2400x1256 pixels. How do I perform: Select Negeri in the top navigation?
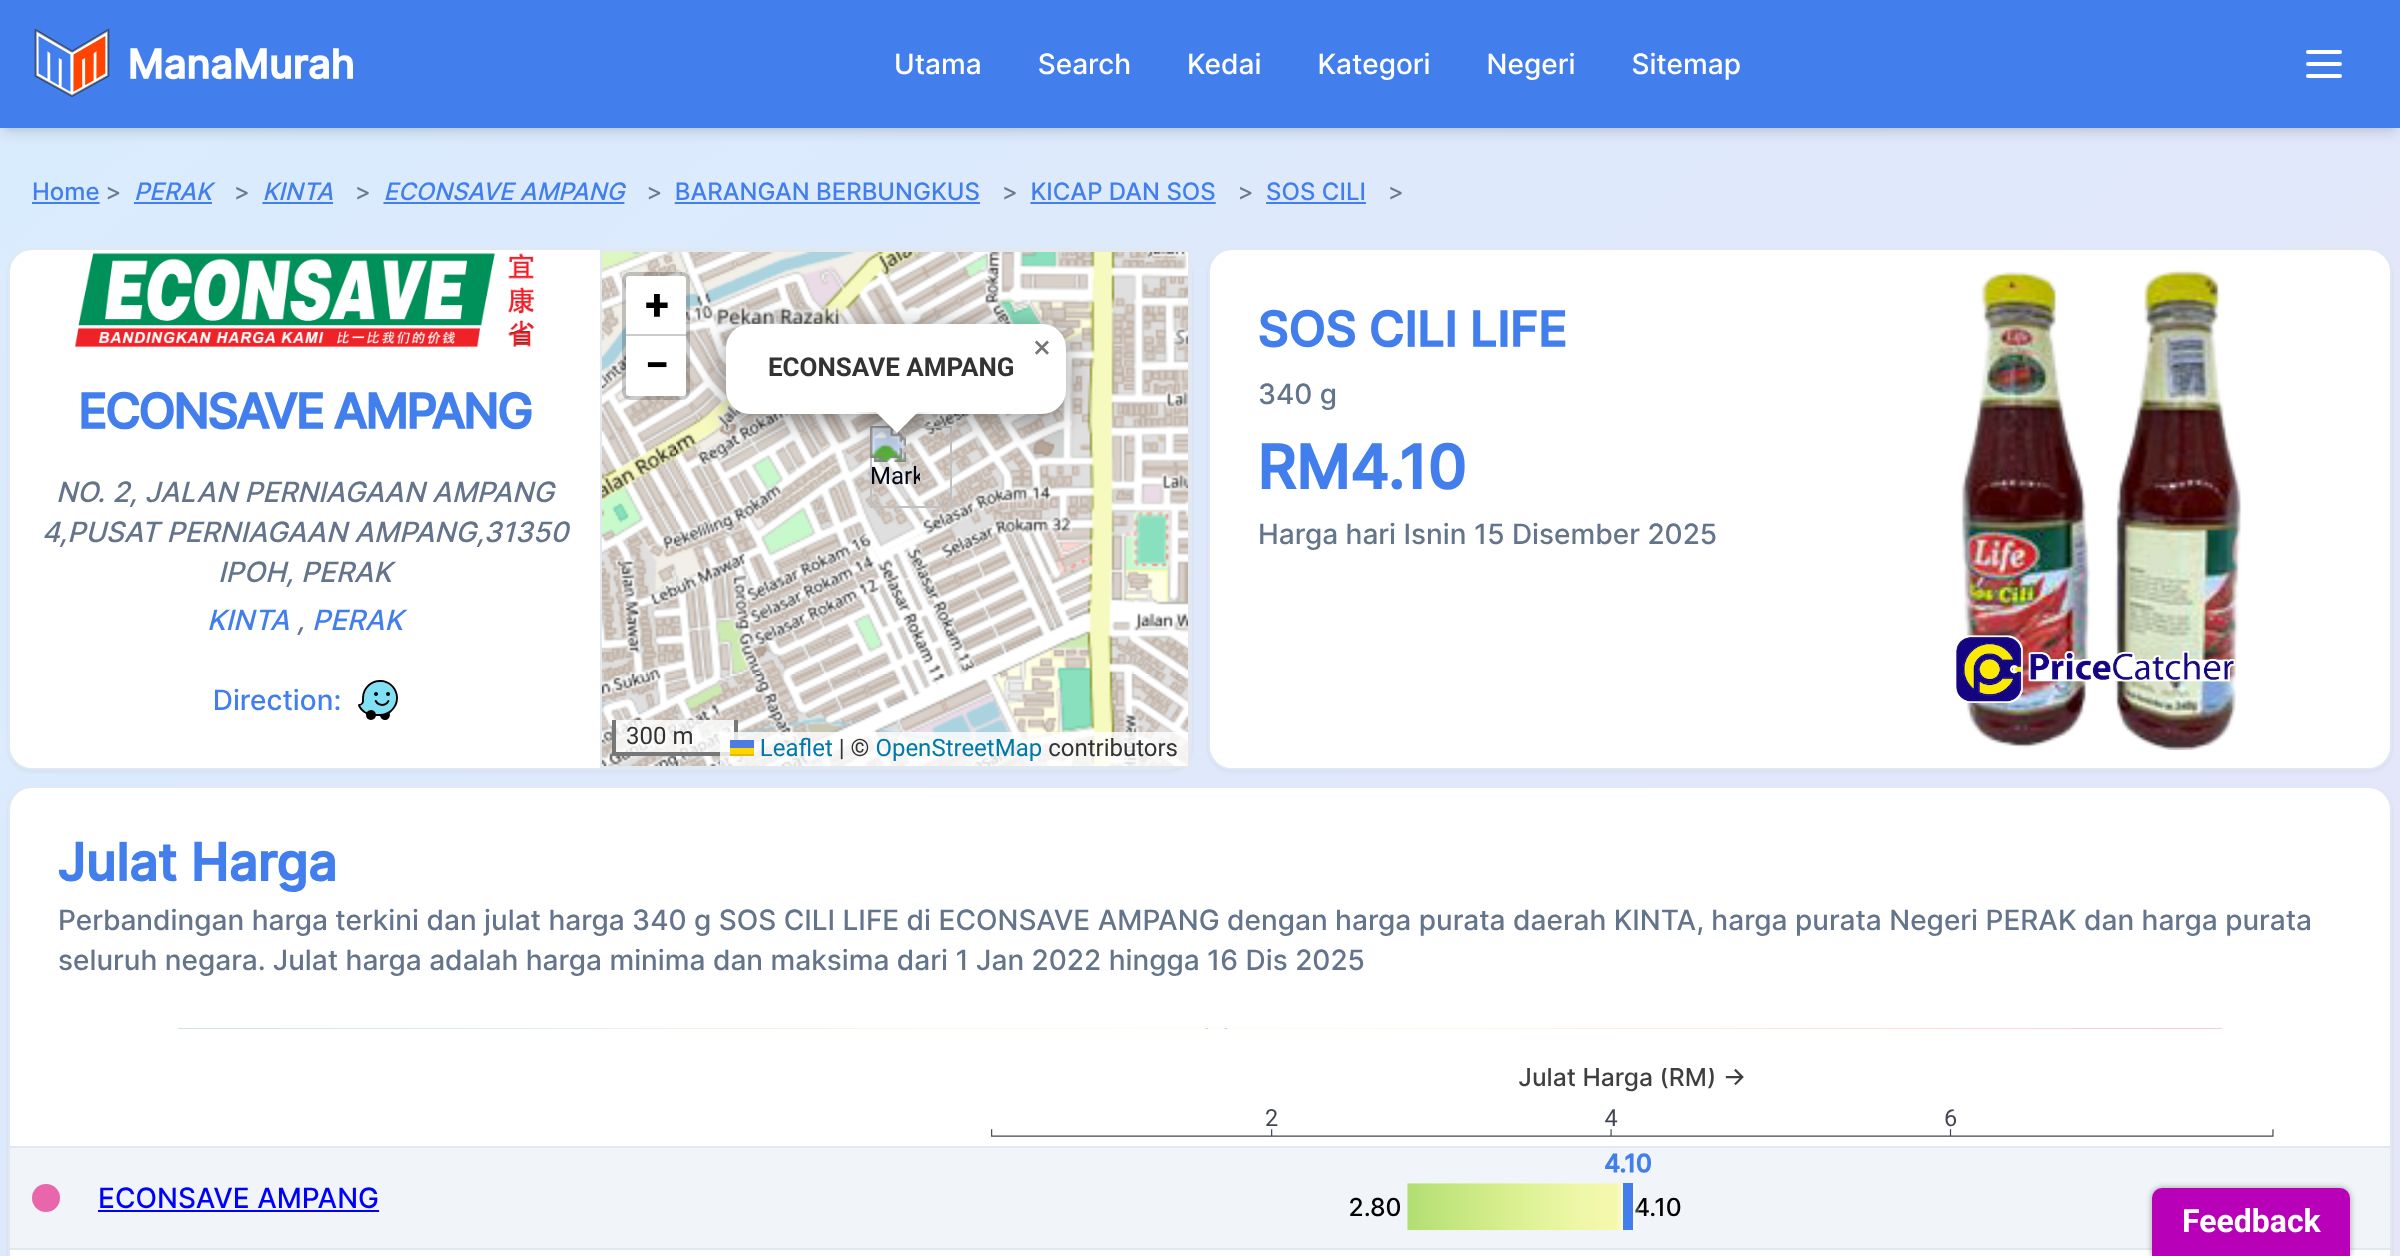(1530, 64)
